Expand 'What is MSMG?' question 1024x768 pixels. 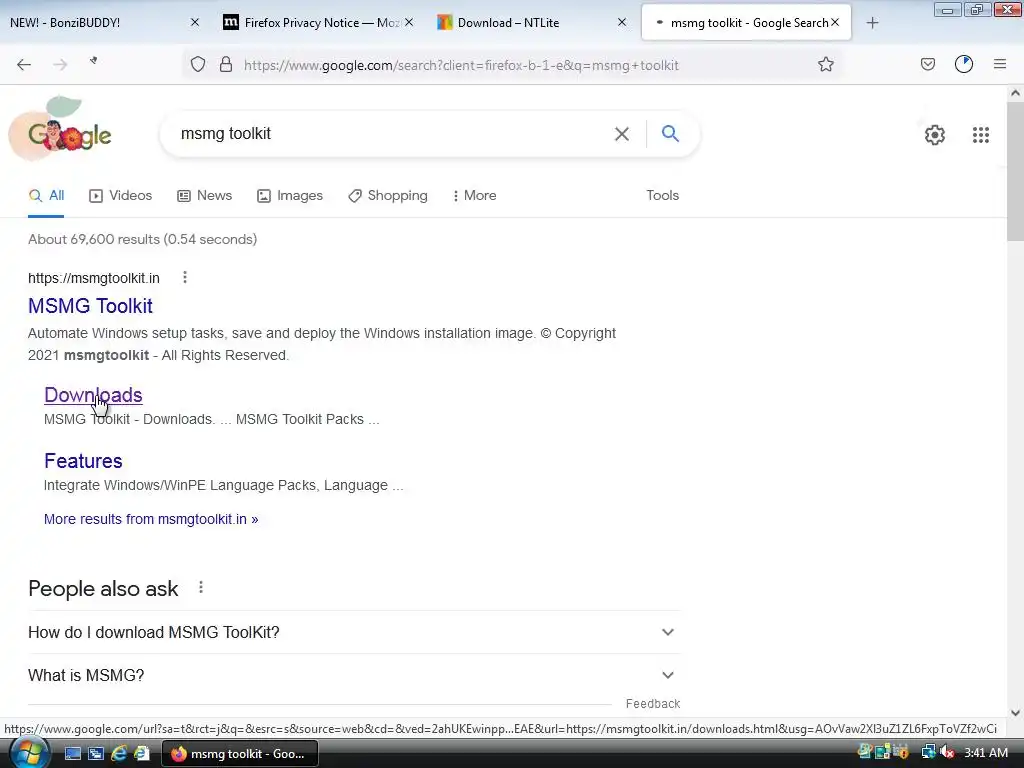point(354,675)
